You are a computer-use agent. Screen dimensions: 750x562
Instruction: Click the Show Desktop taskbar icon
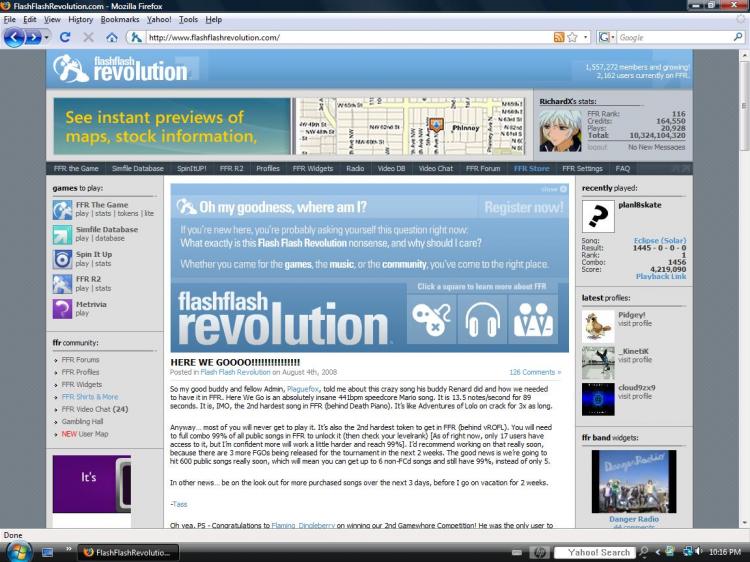click(x=47, y=552)
